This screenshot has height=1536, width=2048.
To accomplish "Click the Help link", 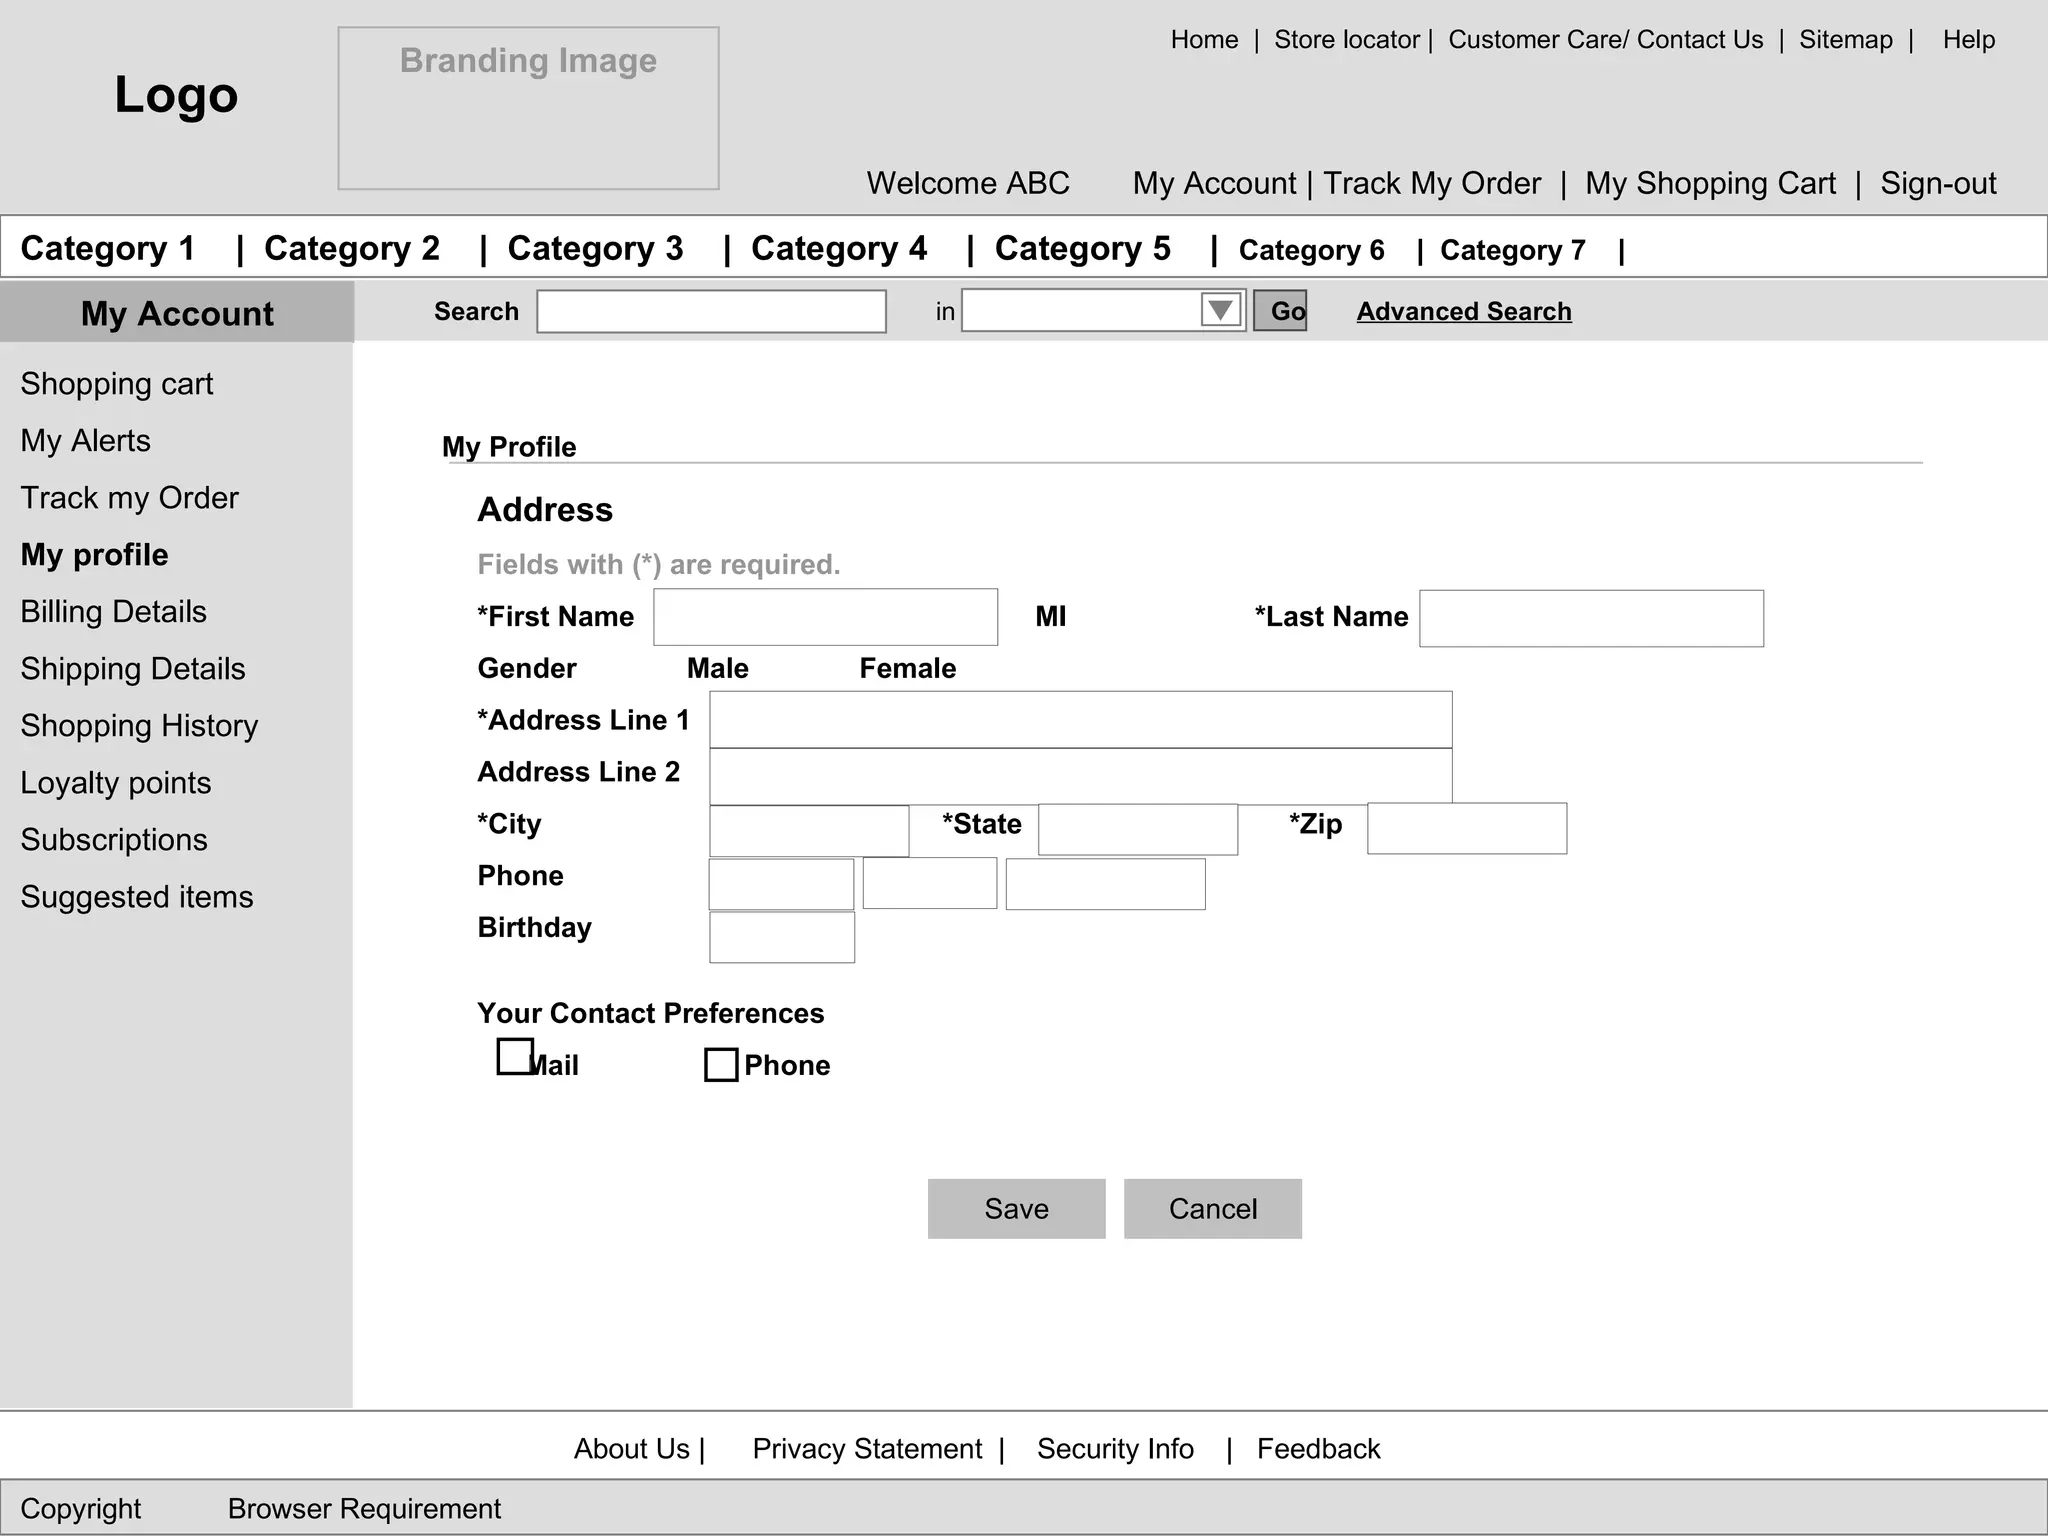I will tap(1968, 40).
